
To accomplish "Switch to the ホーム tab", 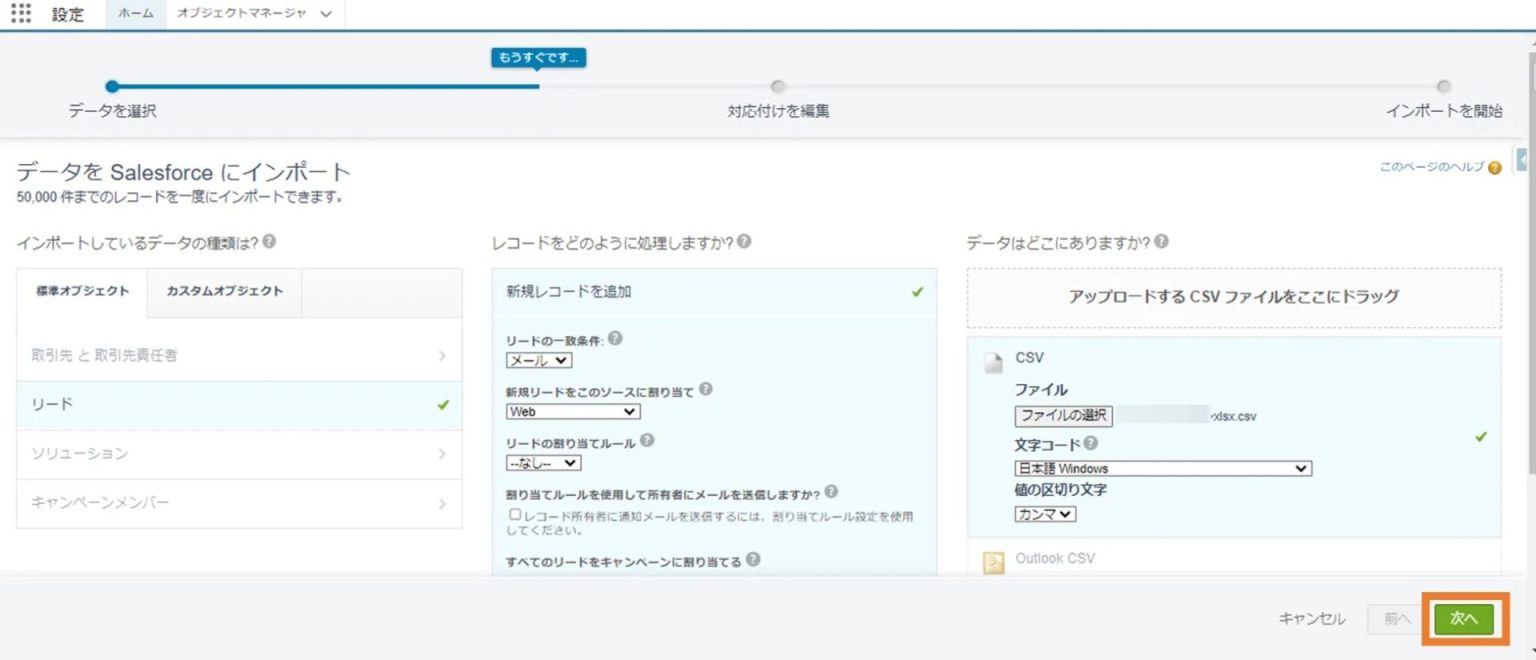I will [x=136, y=15].
